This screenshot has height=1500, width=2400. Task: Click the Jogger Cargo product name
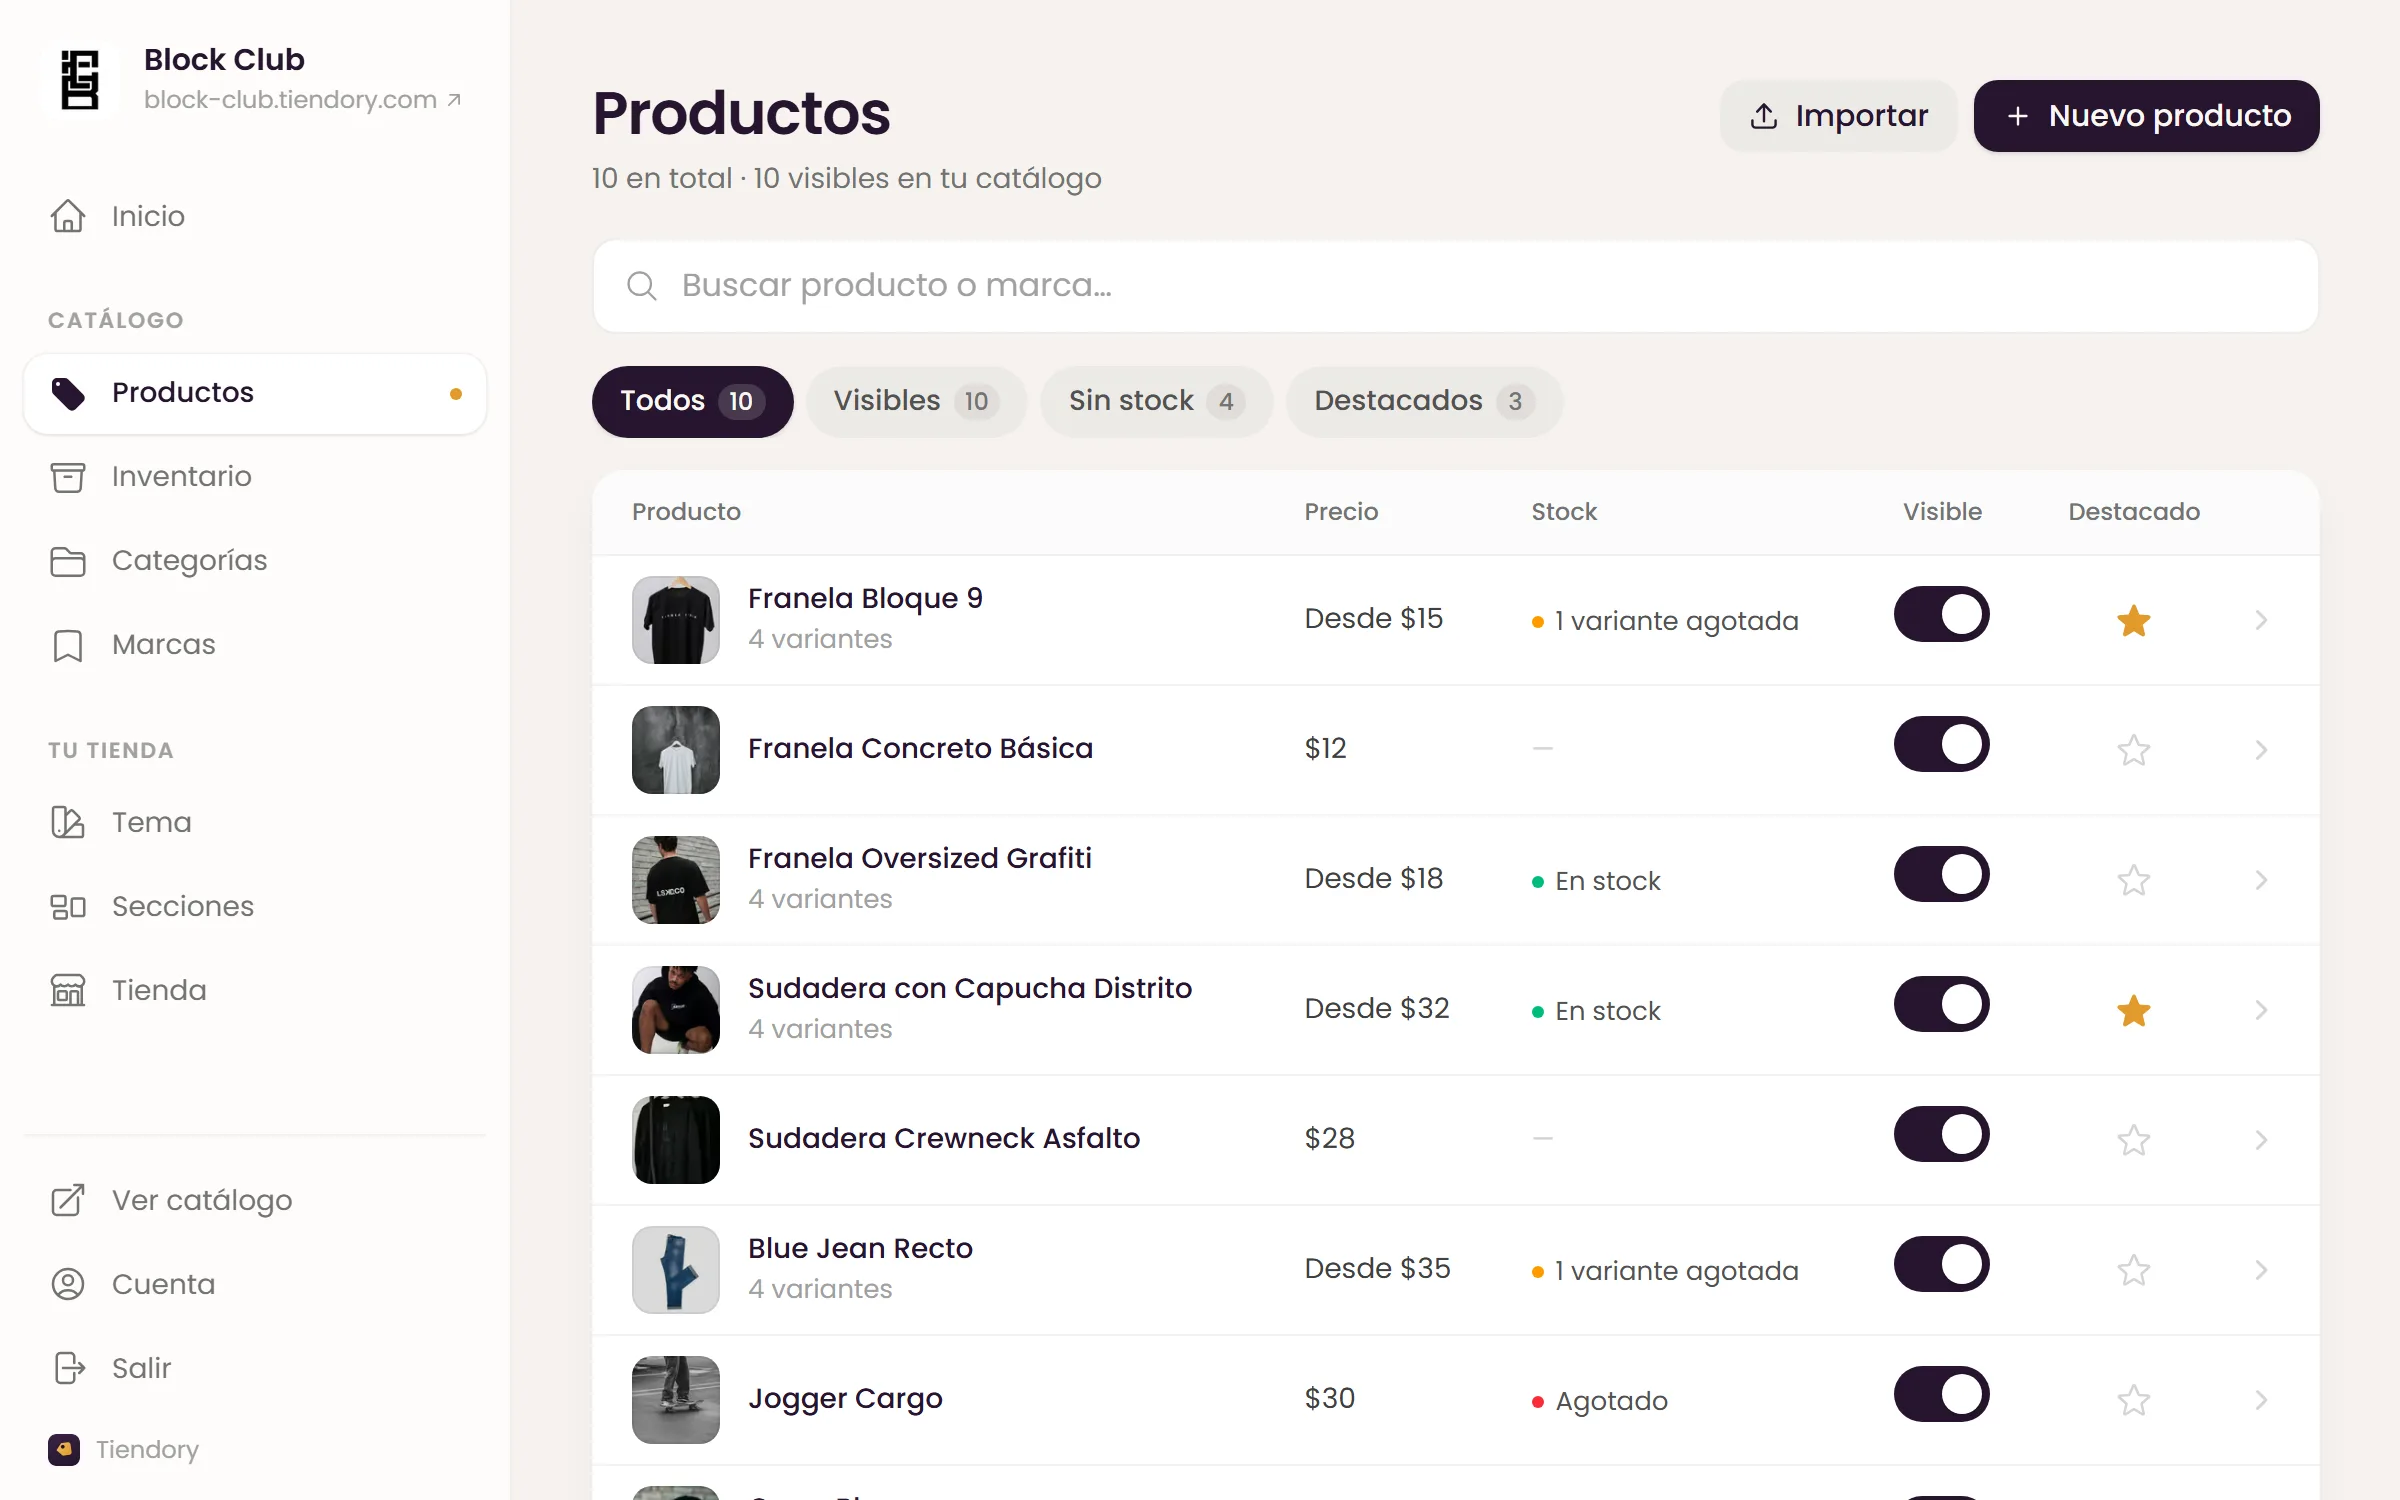point(845,1398)
